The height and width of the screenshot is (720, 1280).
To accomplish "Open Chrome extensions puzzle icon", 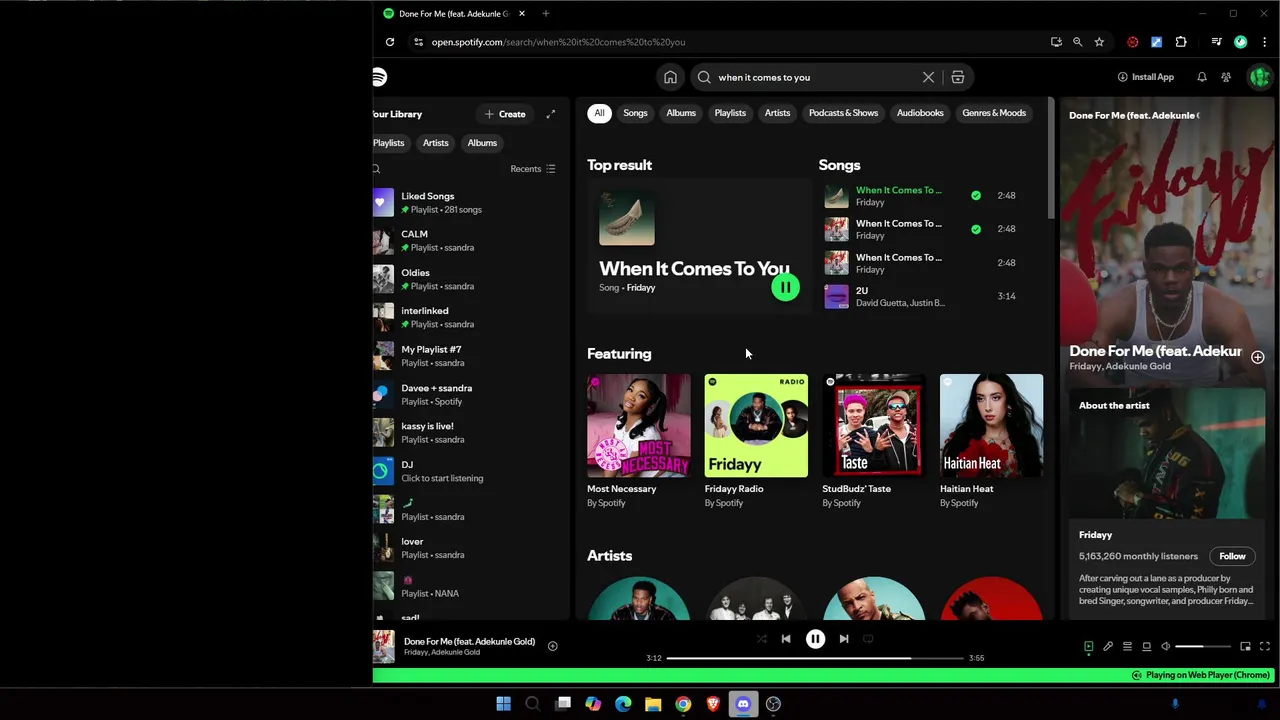I will tap(1181, 42).
